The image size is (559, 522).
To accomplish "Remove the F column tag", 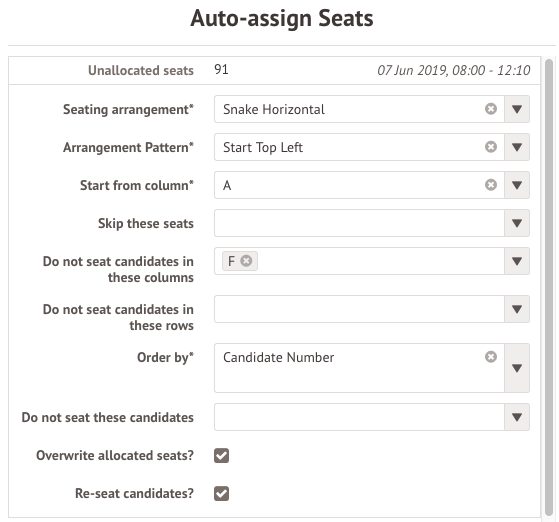I will pos(246,261).
